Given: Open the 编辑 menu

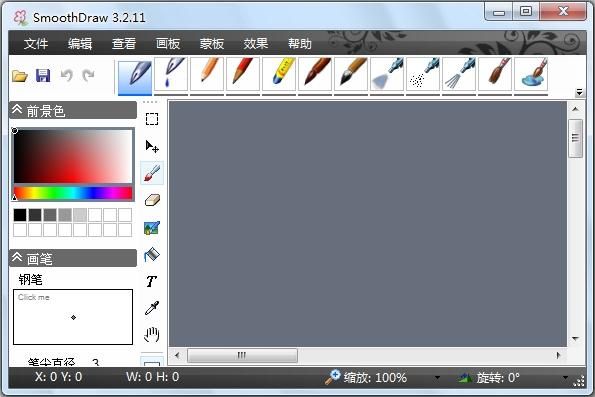Looking at the screenshot, I should tap(80, 44).
